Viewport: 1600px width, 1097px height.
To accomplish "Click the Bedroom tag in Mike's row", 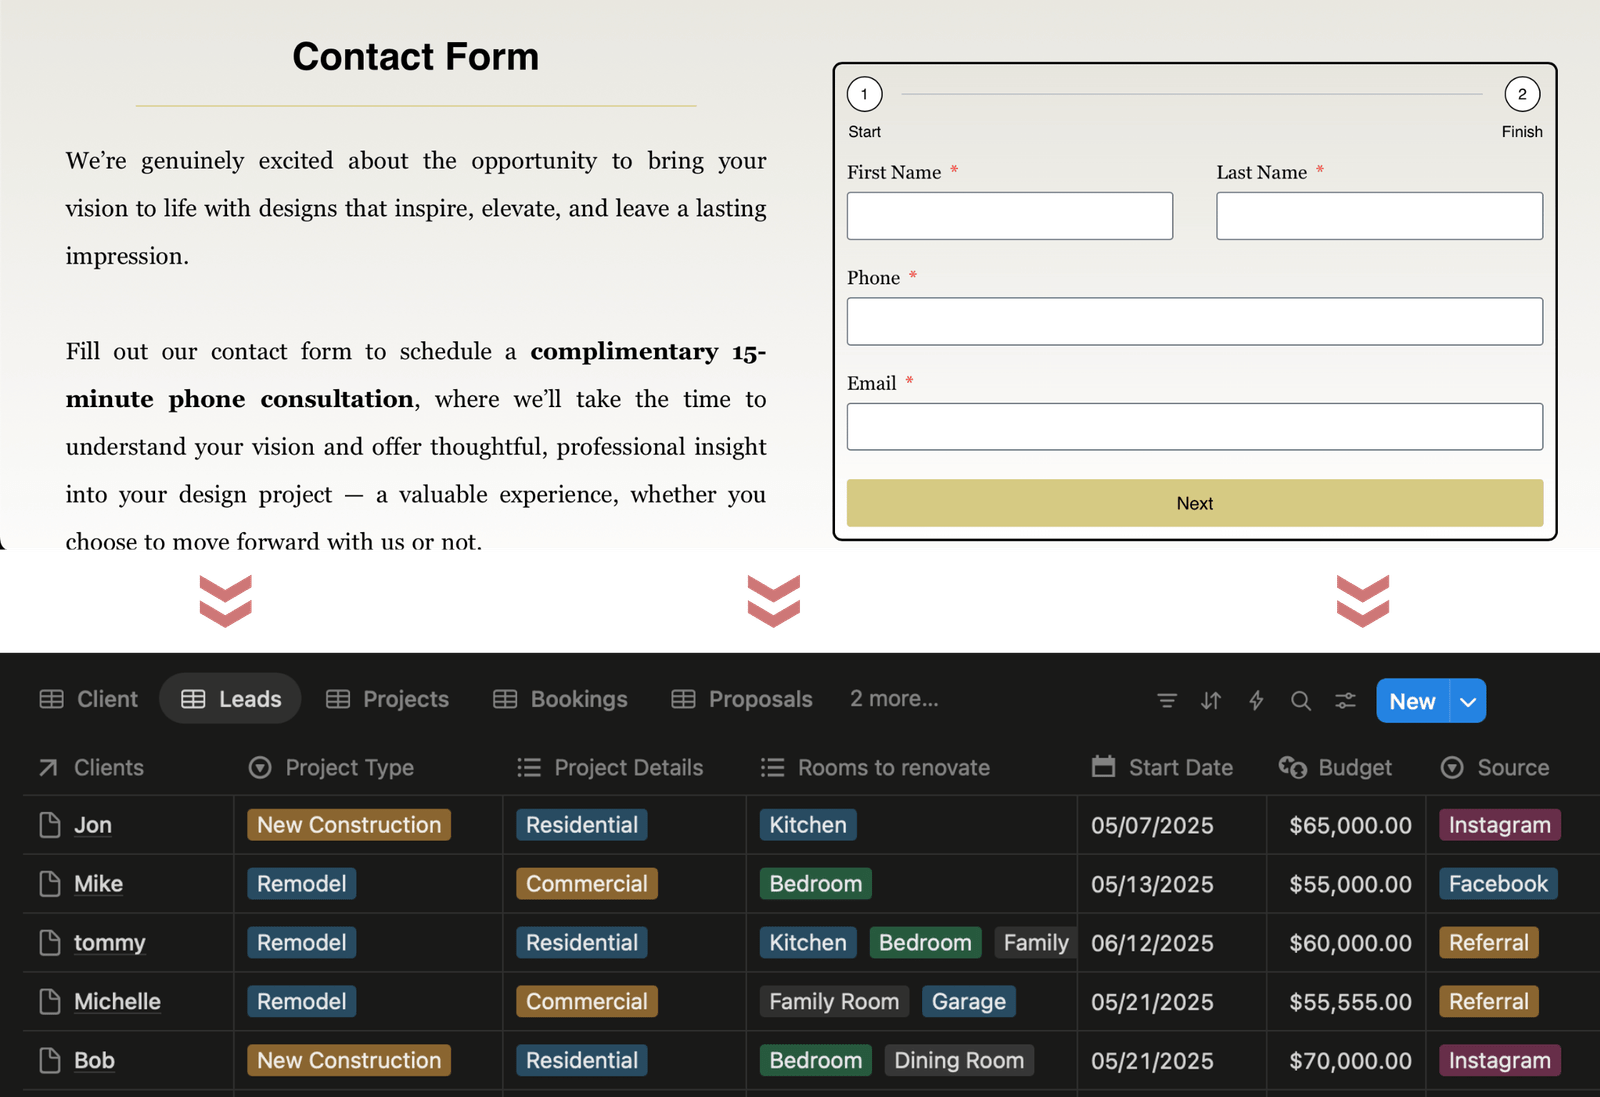I will click(x=815, y=884).
